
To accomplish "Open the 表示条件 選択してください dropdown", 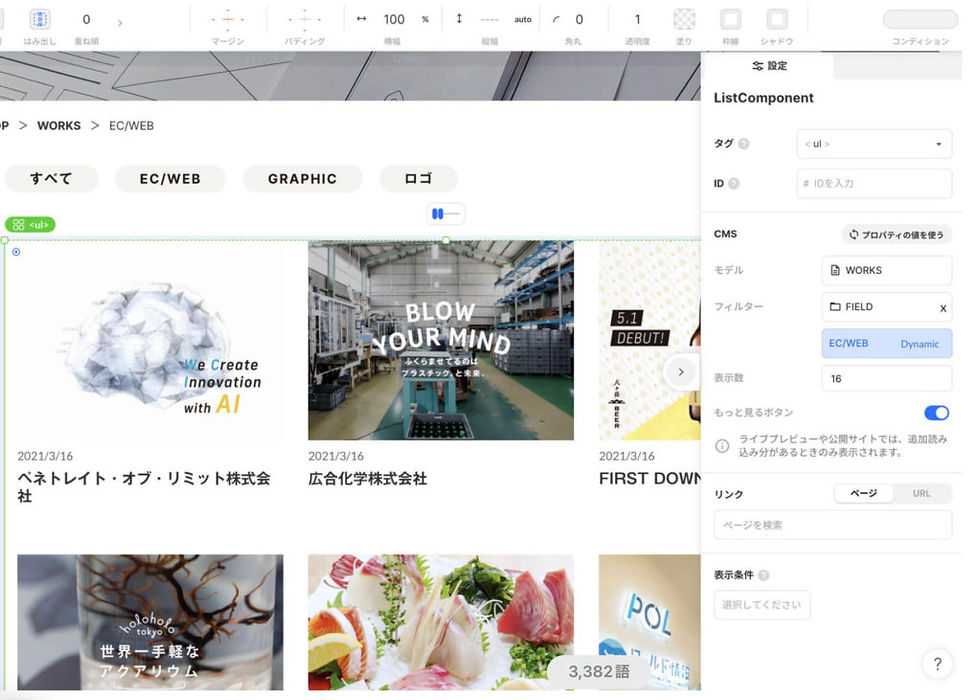I will click(761, 604).
